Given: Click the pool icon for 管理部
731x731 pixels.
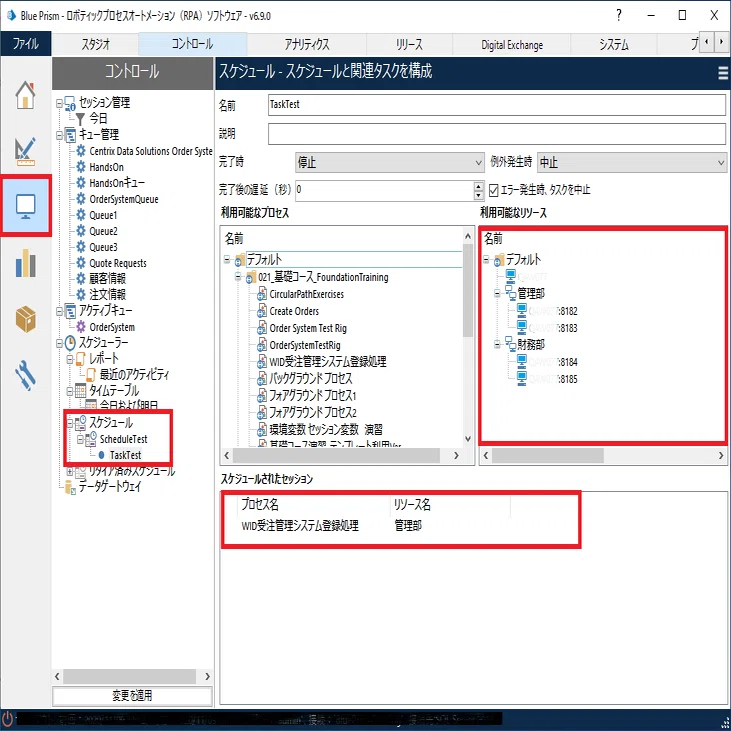Looking at the screenshot, I should point(510,293).
